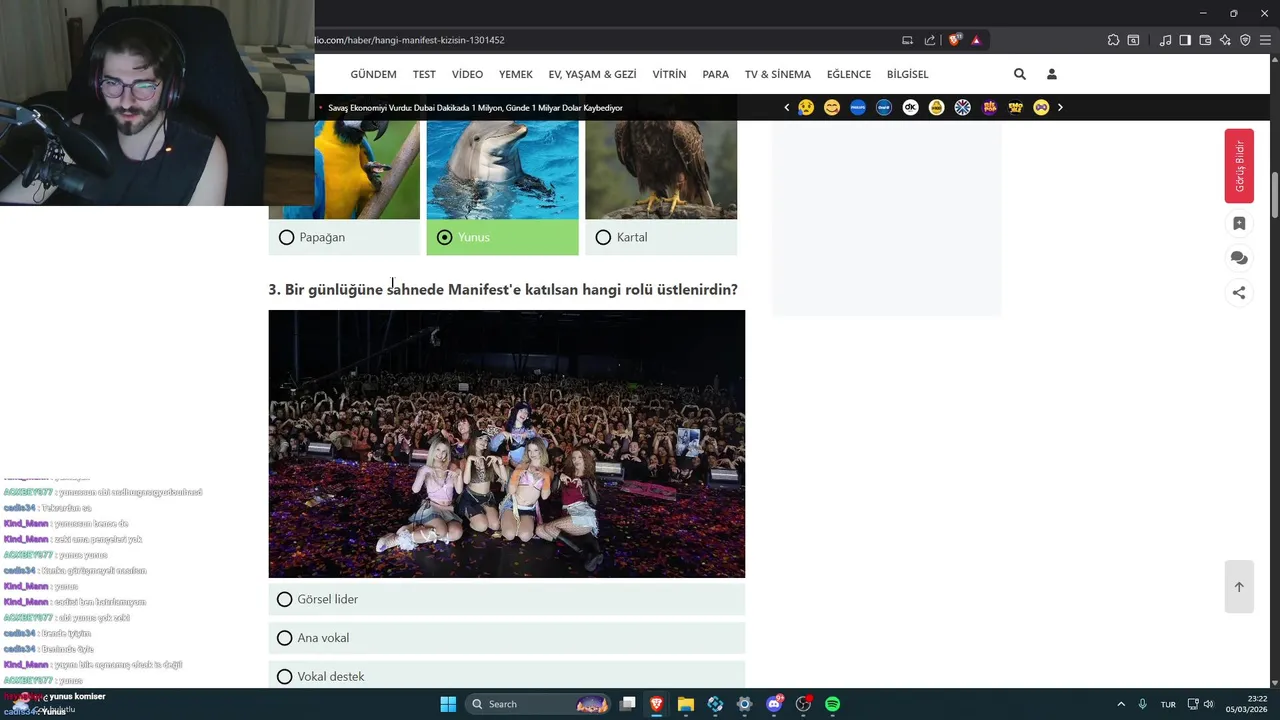Open the GÜNDEM menu item
Image resolution: width=1280 pixels, height=720 pixels.
point(373,74)
